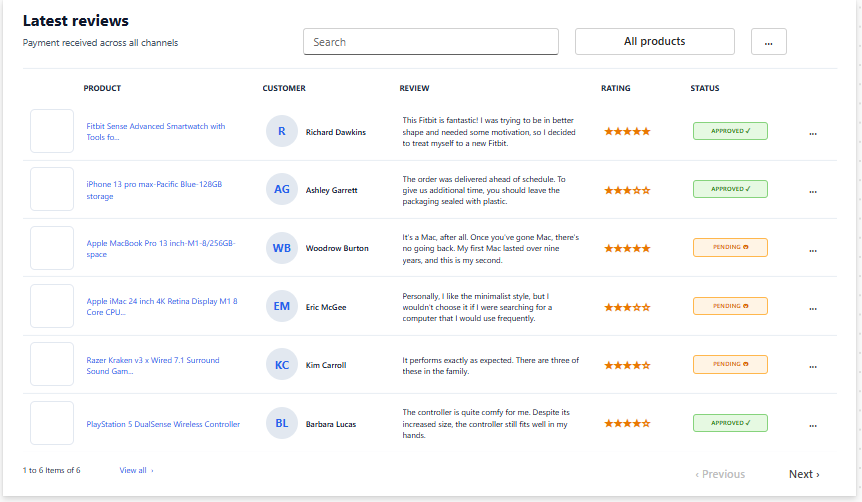Open PlayStation 5 DualSense Wireless Controller link
This screenshot has height=502, width=862.
[x=163, y=424]
